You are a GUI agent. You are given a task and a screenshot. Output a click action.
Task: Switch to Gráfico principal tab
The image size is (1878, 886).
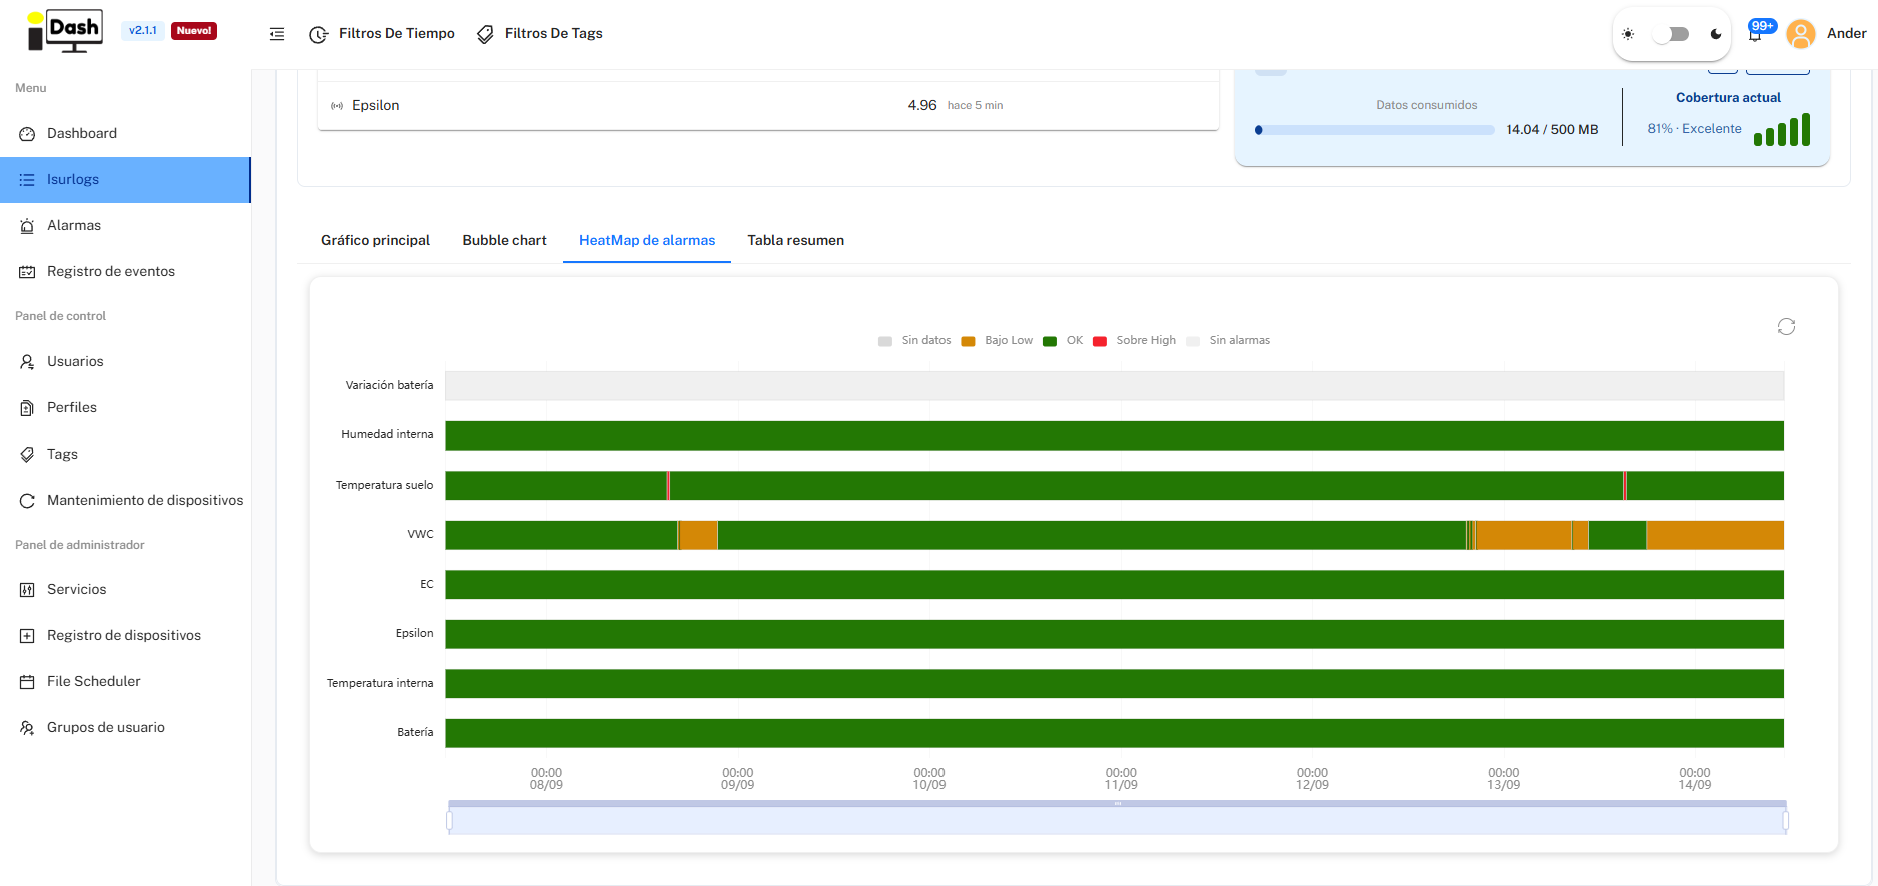[375, 240]
